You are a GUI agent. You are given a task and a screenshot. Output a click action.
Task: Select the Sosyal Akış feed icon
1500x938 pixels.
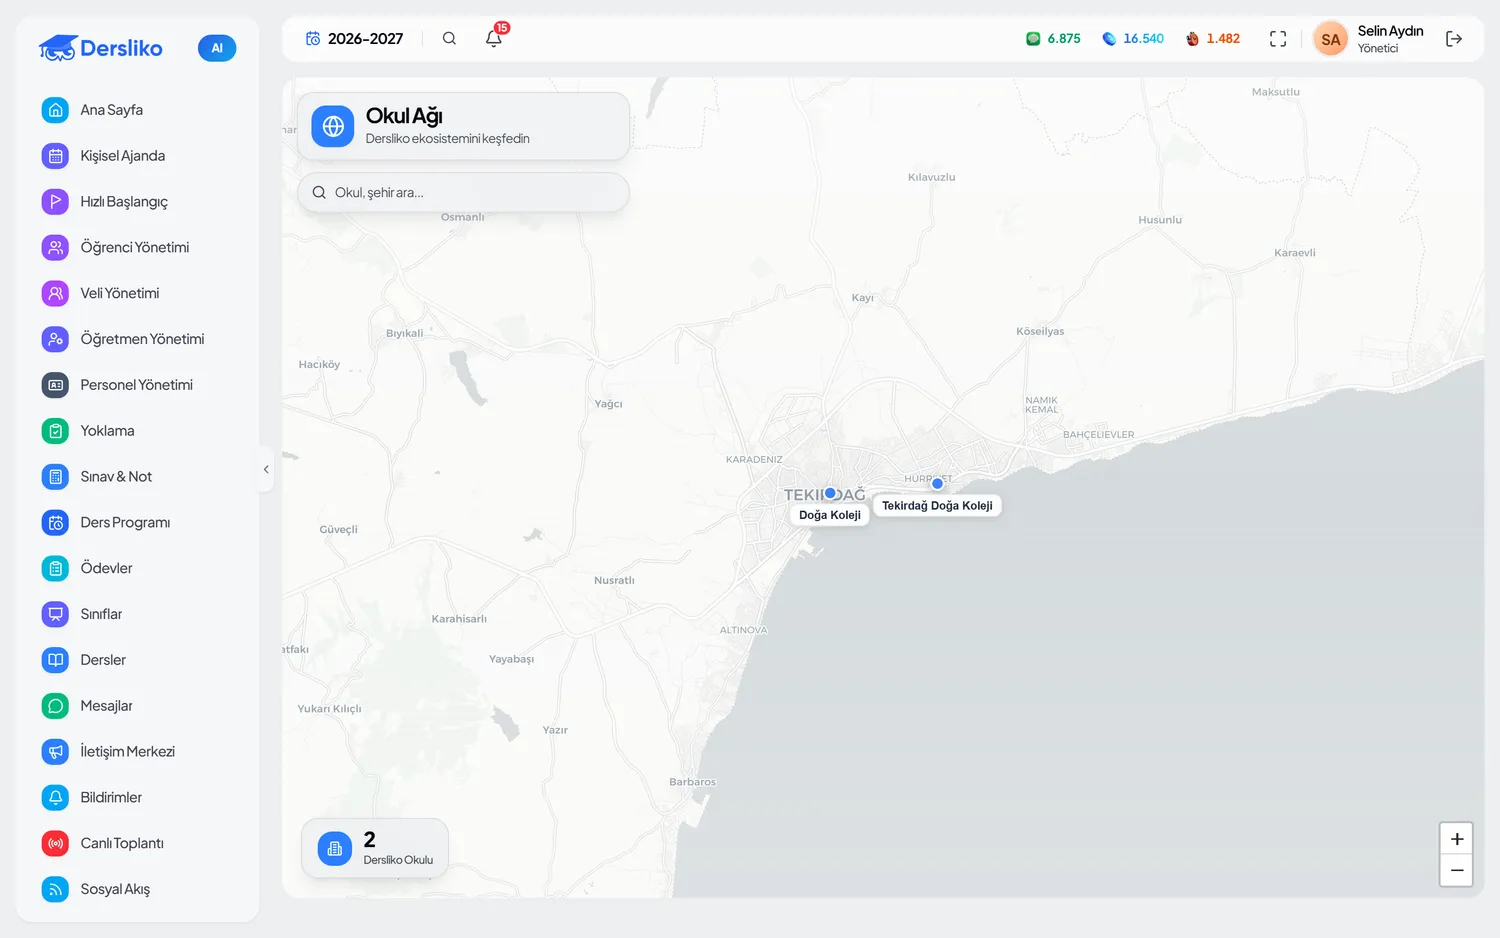coord(56,889)
